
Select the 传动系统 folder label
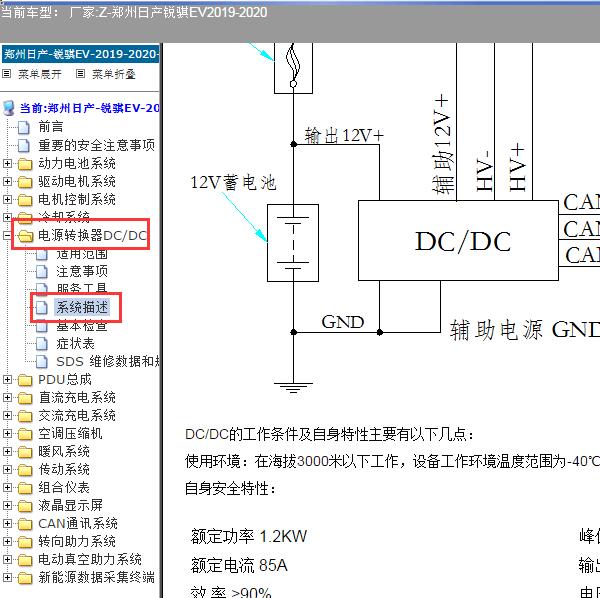click(64, 469)
